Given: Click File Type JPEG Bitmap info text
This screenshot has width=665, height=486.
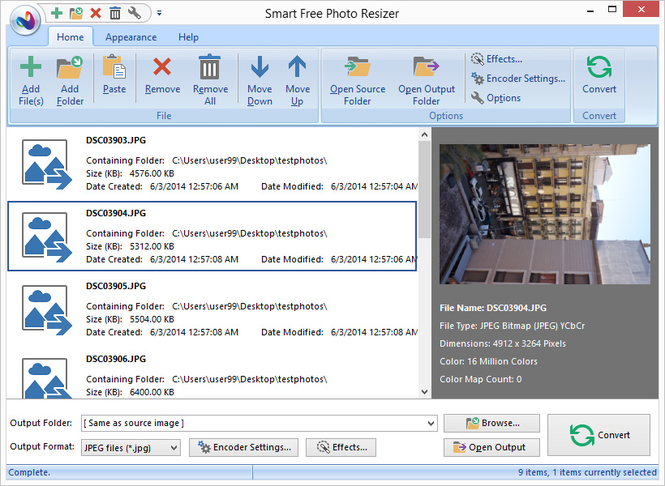Looking at the screenshot, I should coord(512,326).
